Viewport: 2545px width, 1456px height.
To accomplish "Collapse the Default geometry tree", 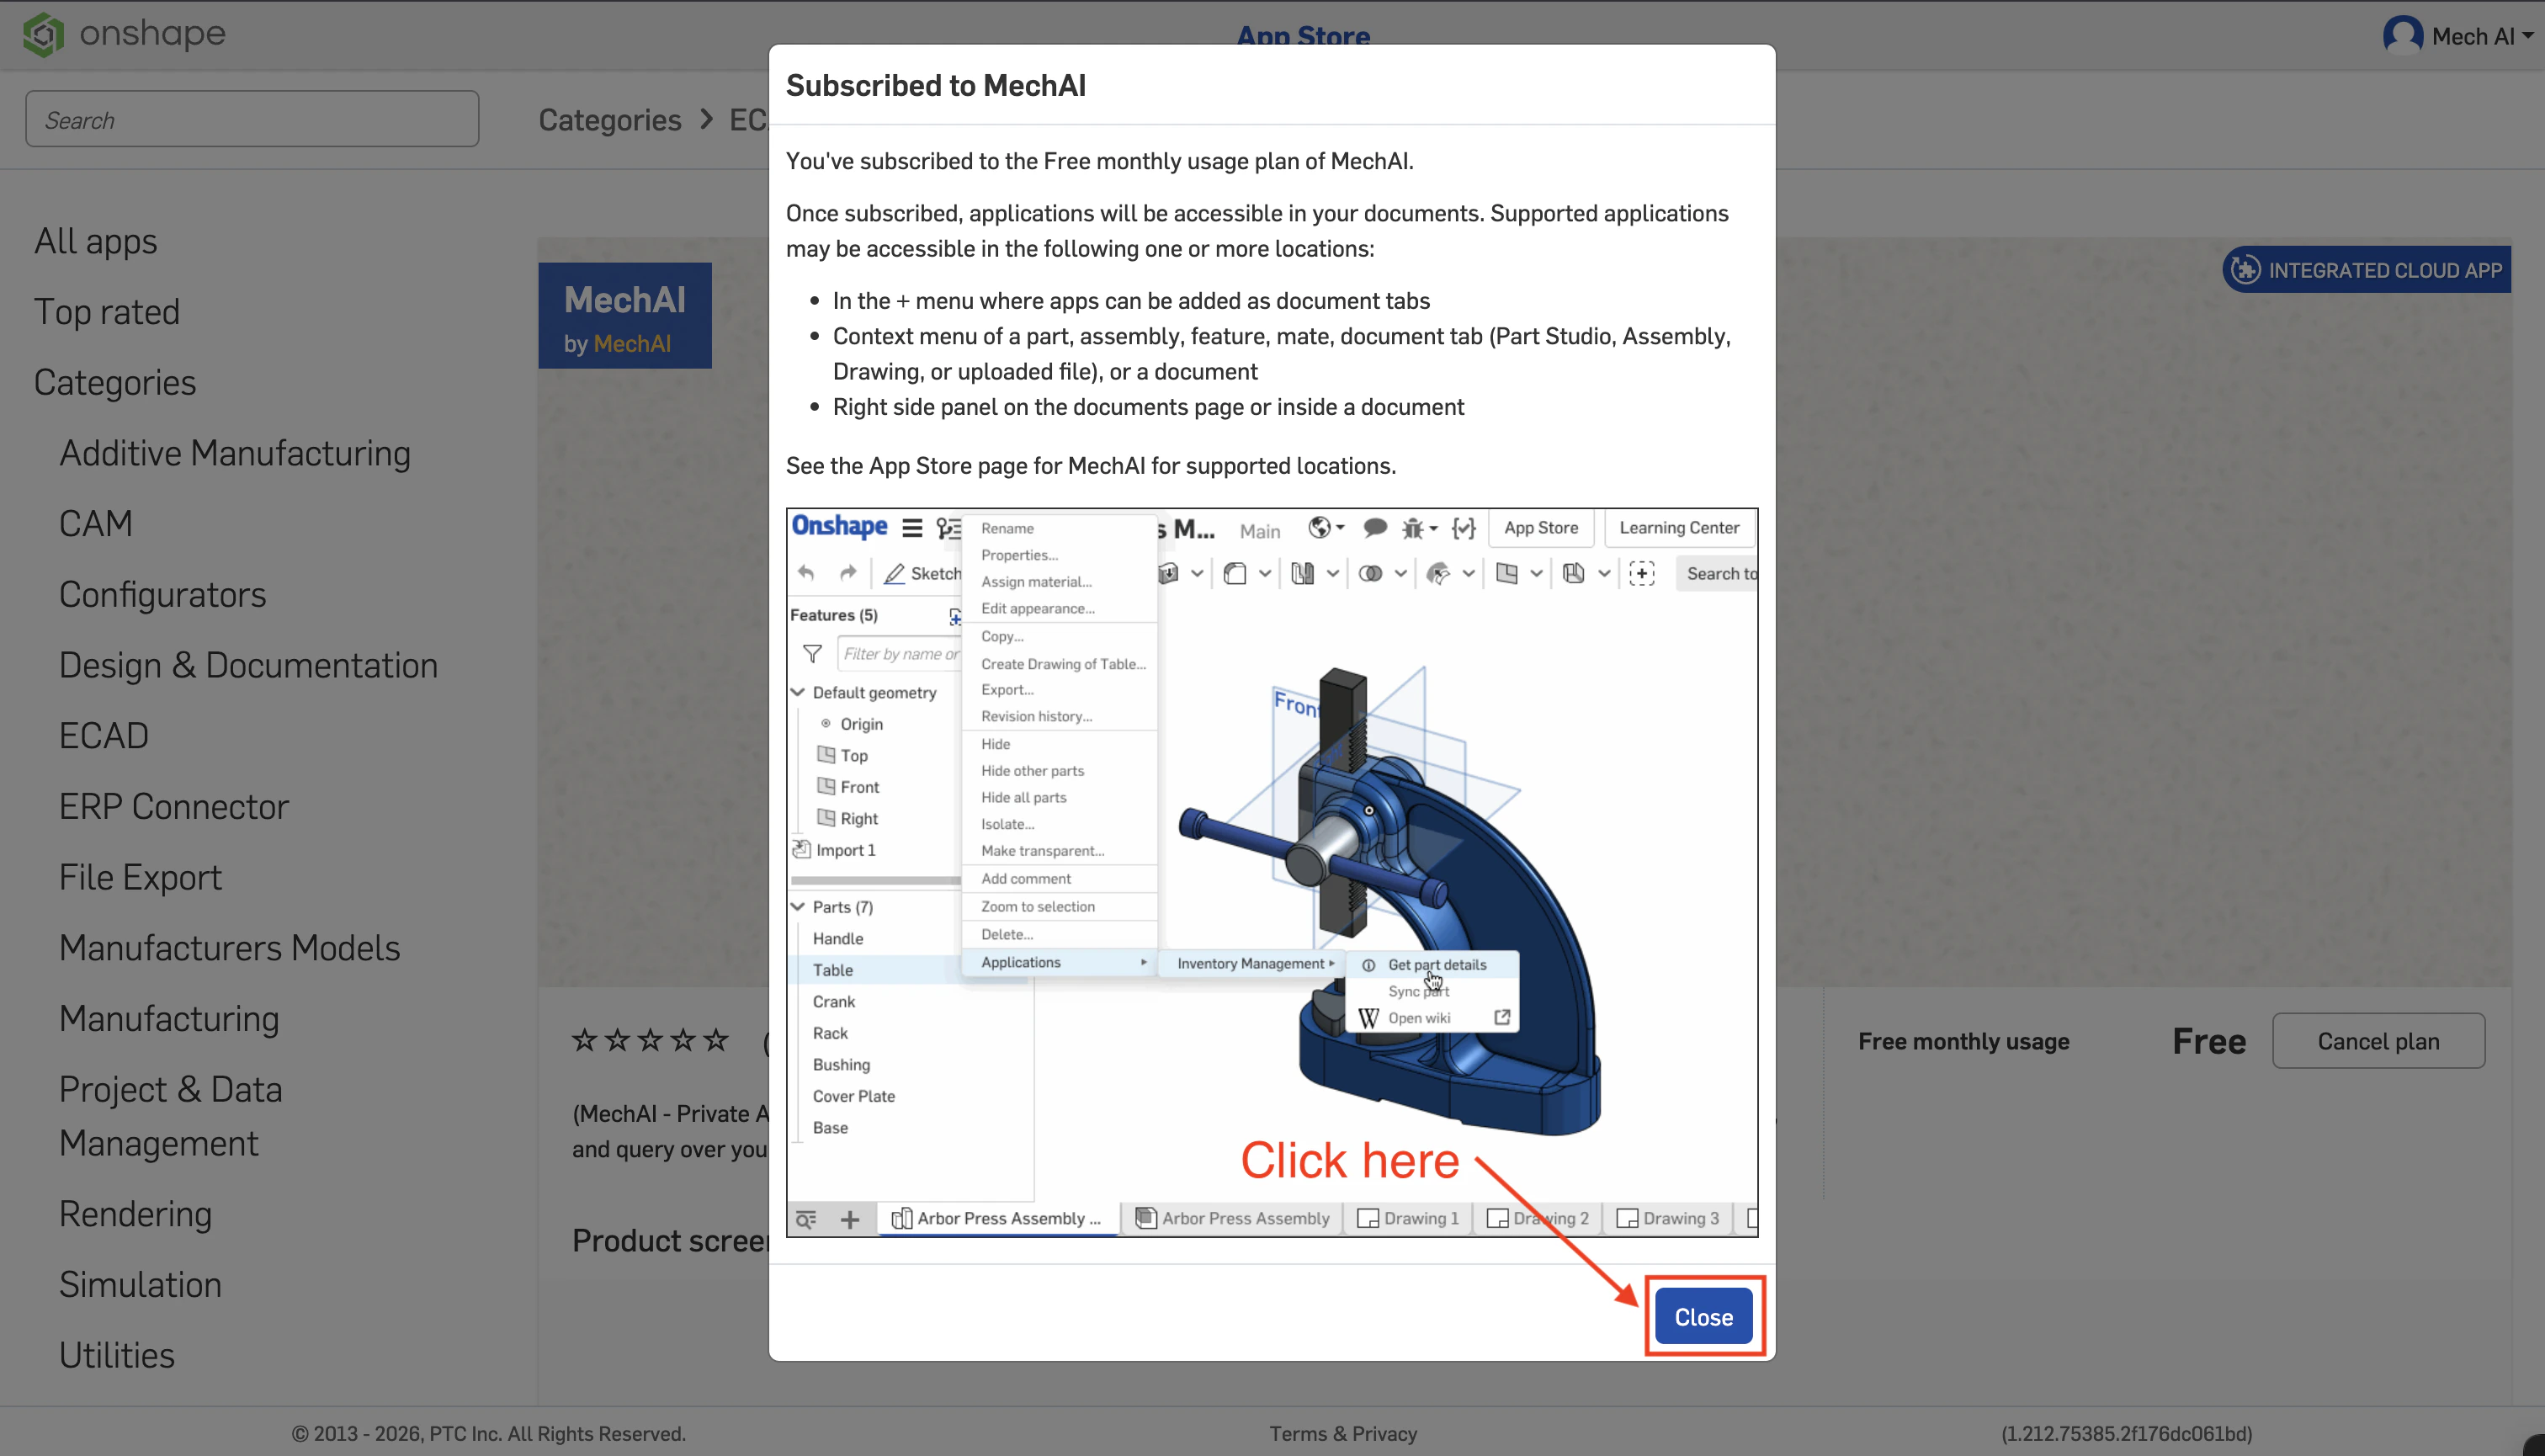I will pyautogui.click(x=798, y=691).
